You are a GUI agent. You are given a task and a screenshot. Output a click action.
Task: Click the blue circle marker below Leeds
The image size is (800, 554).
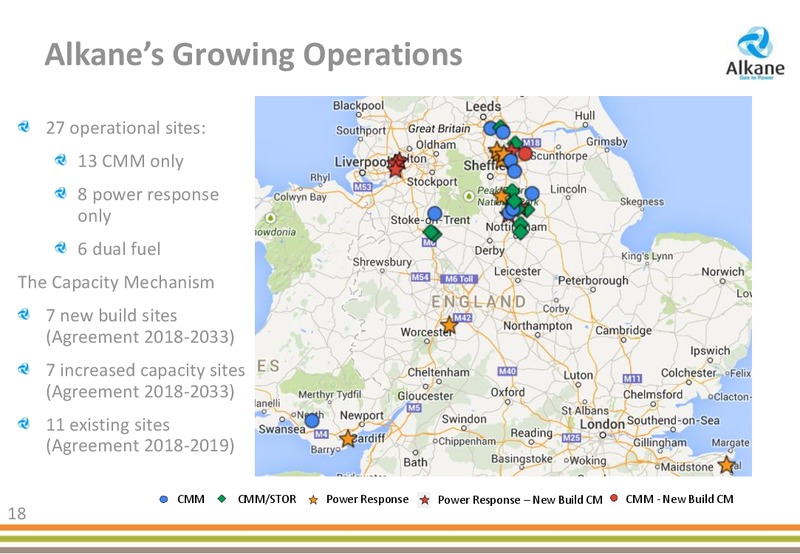pos(490,128)
